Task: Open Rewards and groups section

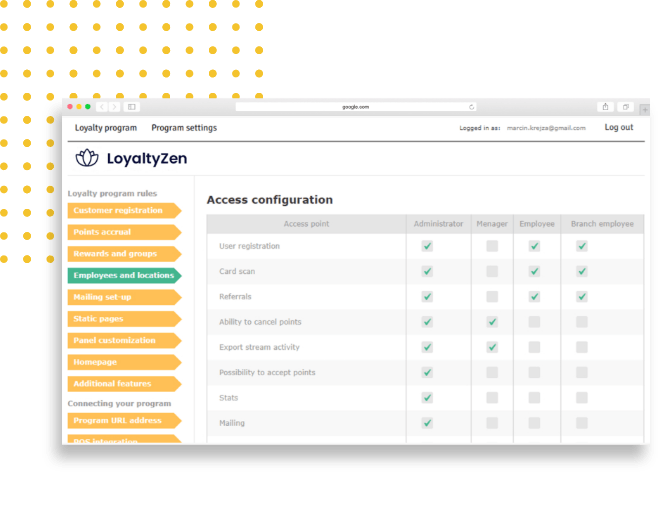Action: [x=124, y=254]
